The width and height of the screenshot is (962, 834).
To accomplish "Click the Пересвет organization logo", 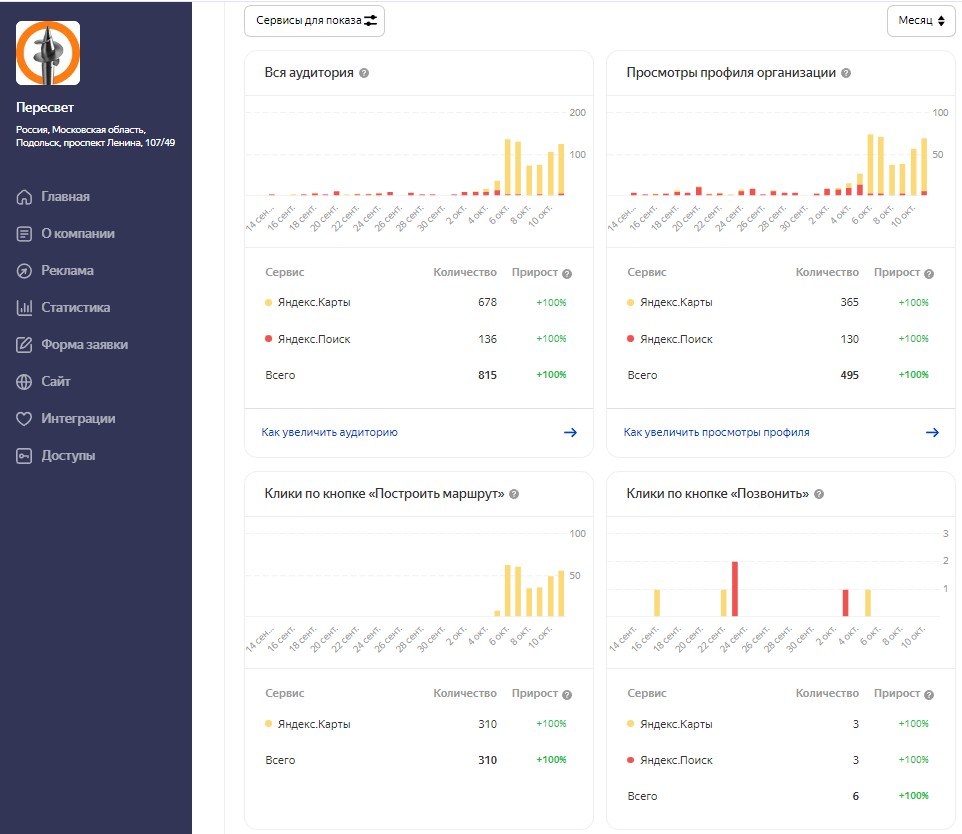I will pyautogui.click(x=48, y=53).
